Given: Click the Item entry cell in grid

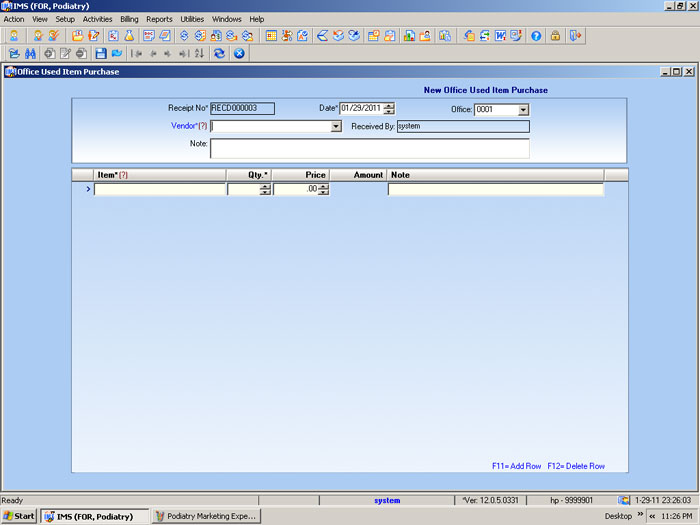Looking at the screenshot, I should [x=160, y=189].
